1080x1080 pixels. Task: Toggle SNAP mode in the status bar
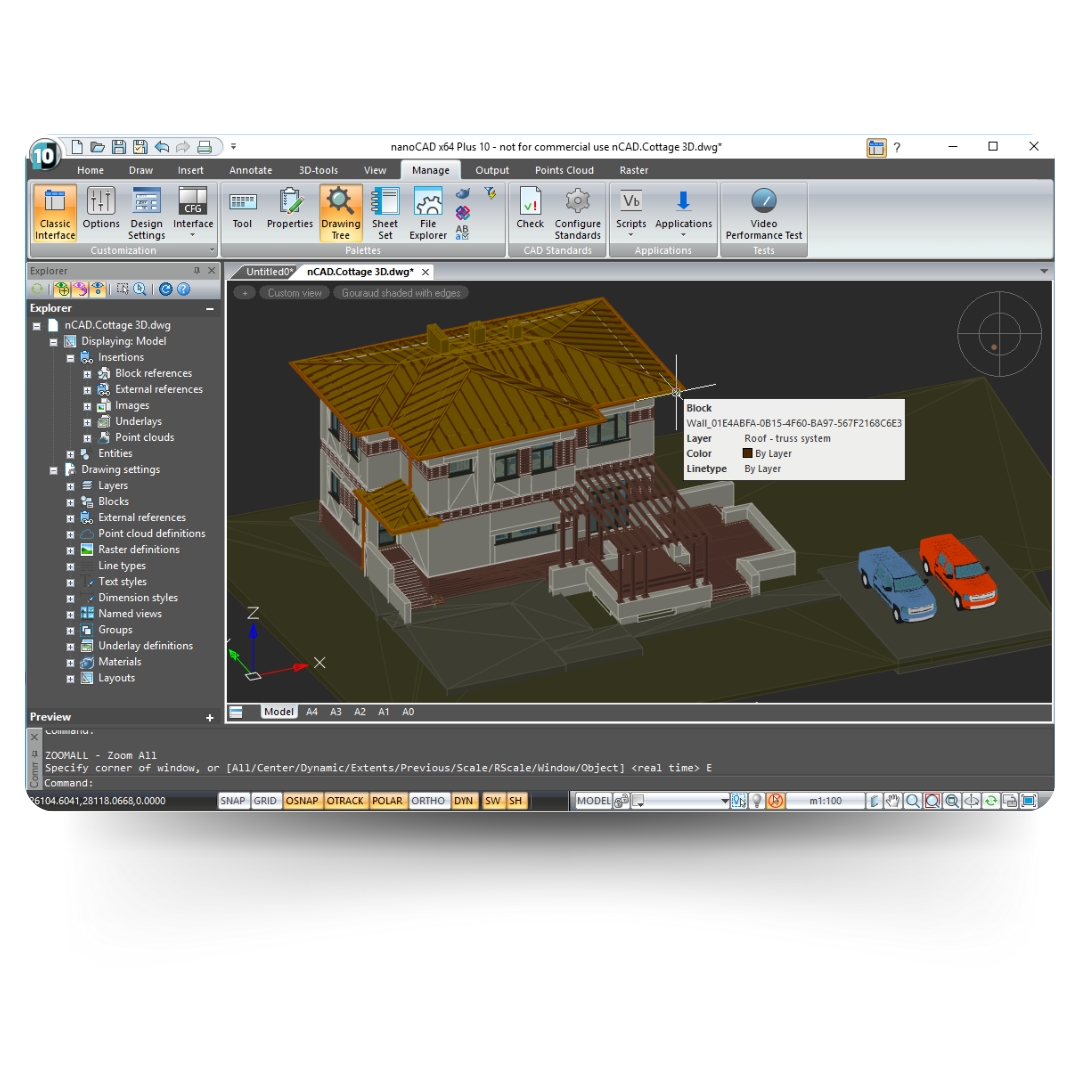tap(232, 800)
